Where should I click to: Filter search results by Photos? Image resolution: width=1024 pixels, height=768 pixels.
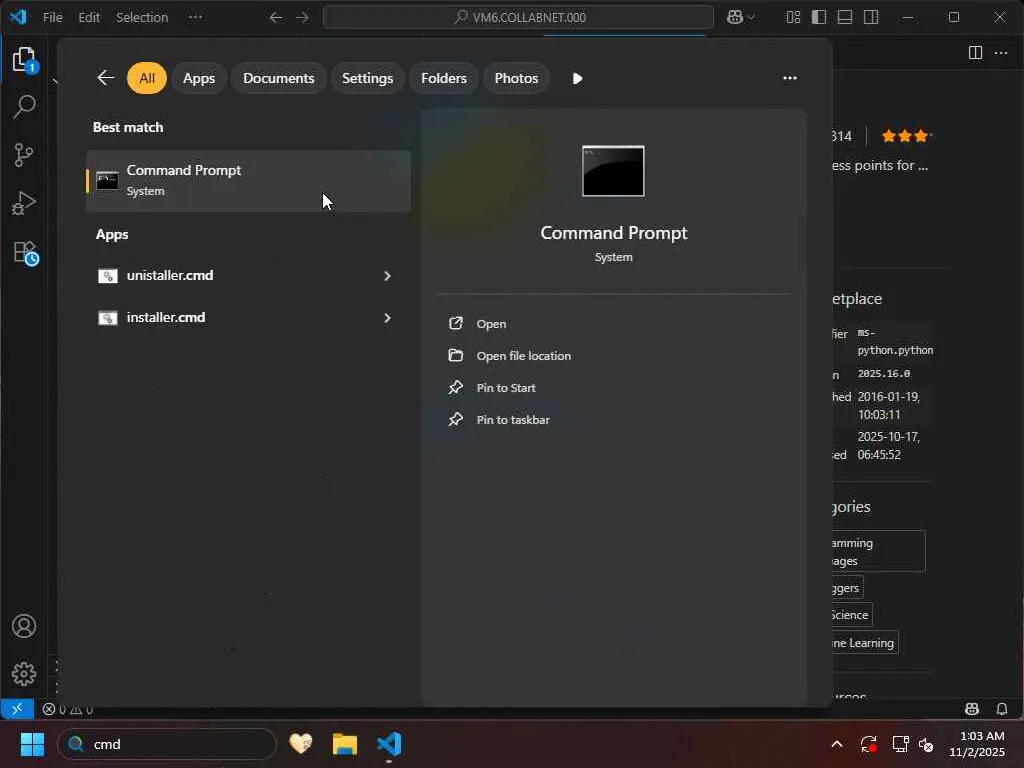point(517,78)
